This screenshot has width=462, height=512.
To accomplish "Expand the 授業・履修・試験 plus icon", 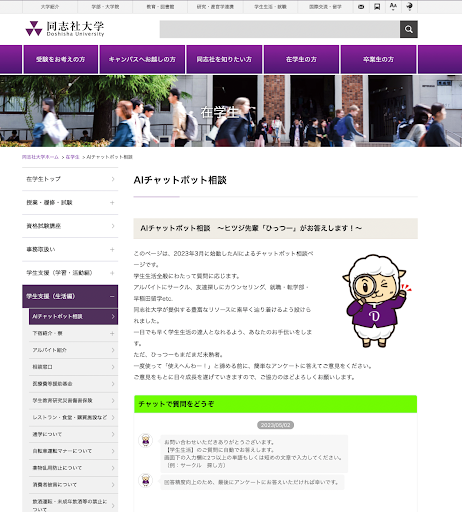I will [x=112, y=202].
